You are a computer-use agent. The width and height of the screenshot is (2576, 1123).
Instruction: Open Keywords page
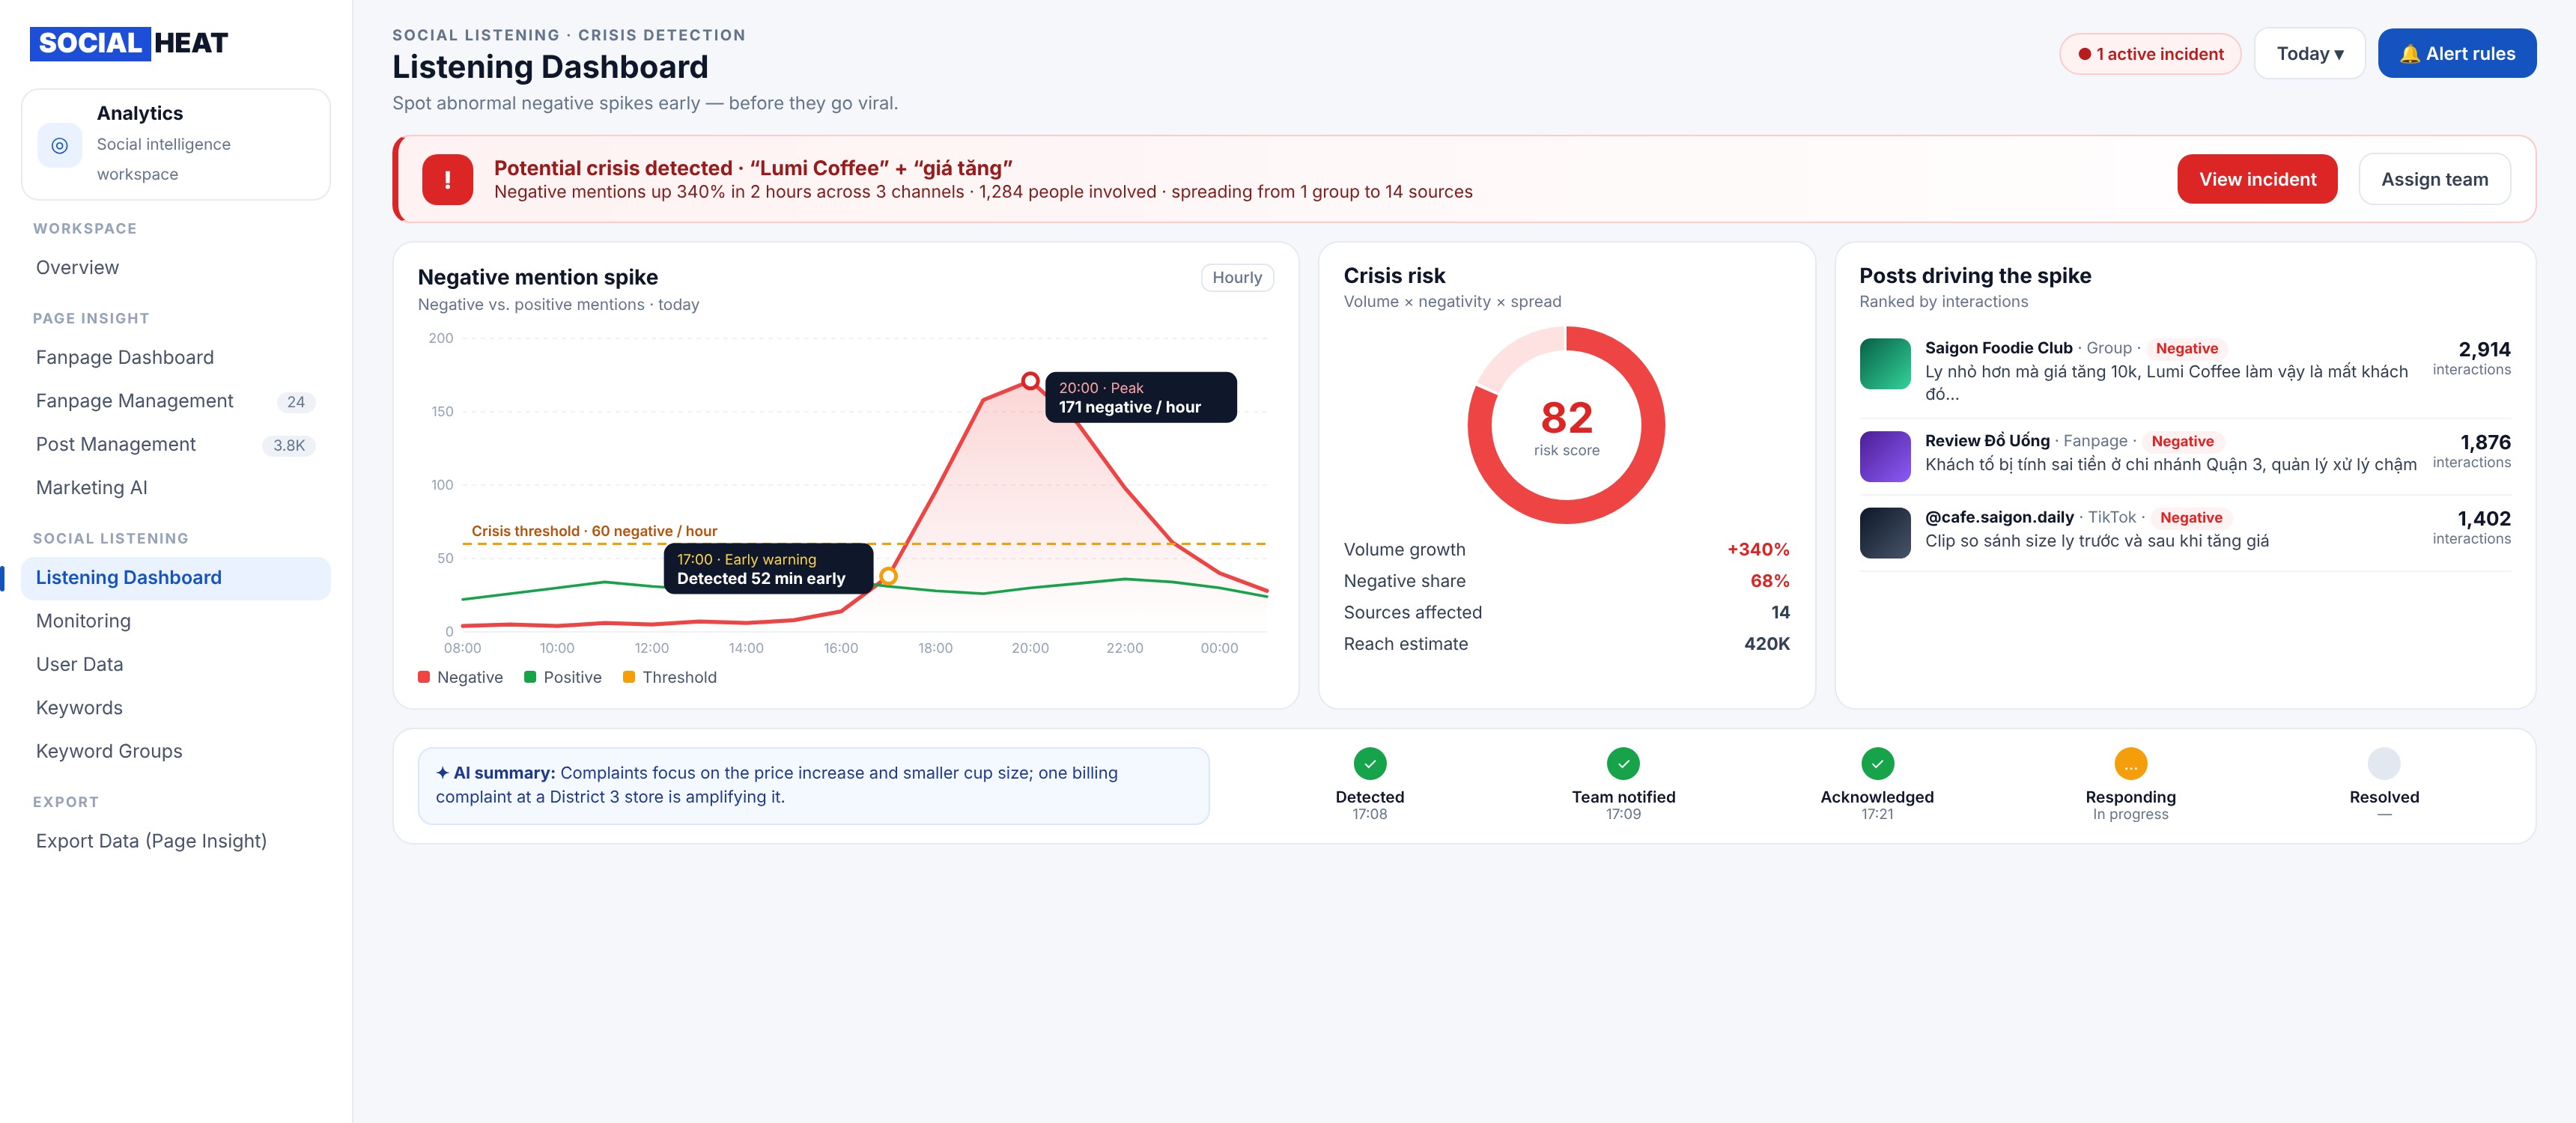(x=176, y=708)
